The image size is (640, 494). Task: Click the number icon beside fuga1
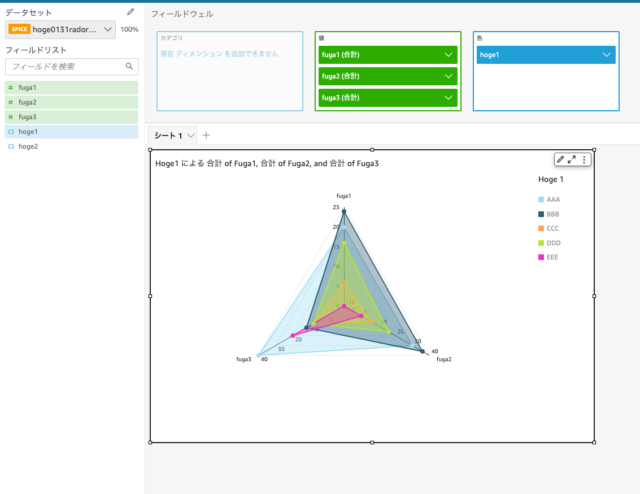click(x=11, y=87)
